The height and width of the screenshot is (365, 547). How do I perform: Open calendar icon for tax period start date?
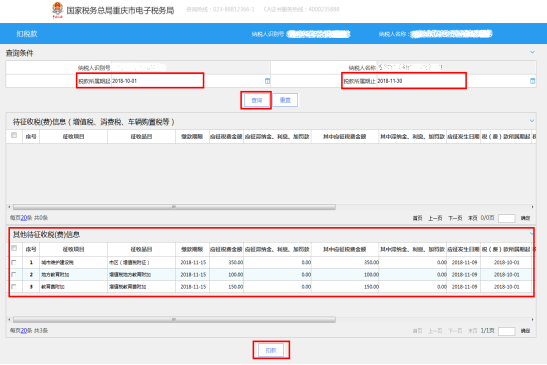point(267,81)
